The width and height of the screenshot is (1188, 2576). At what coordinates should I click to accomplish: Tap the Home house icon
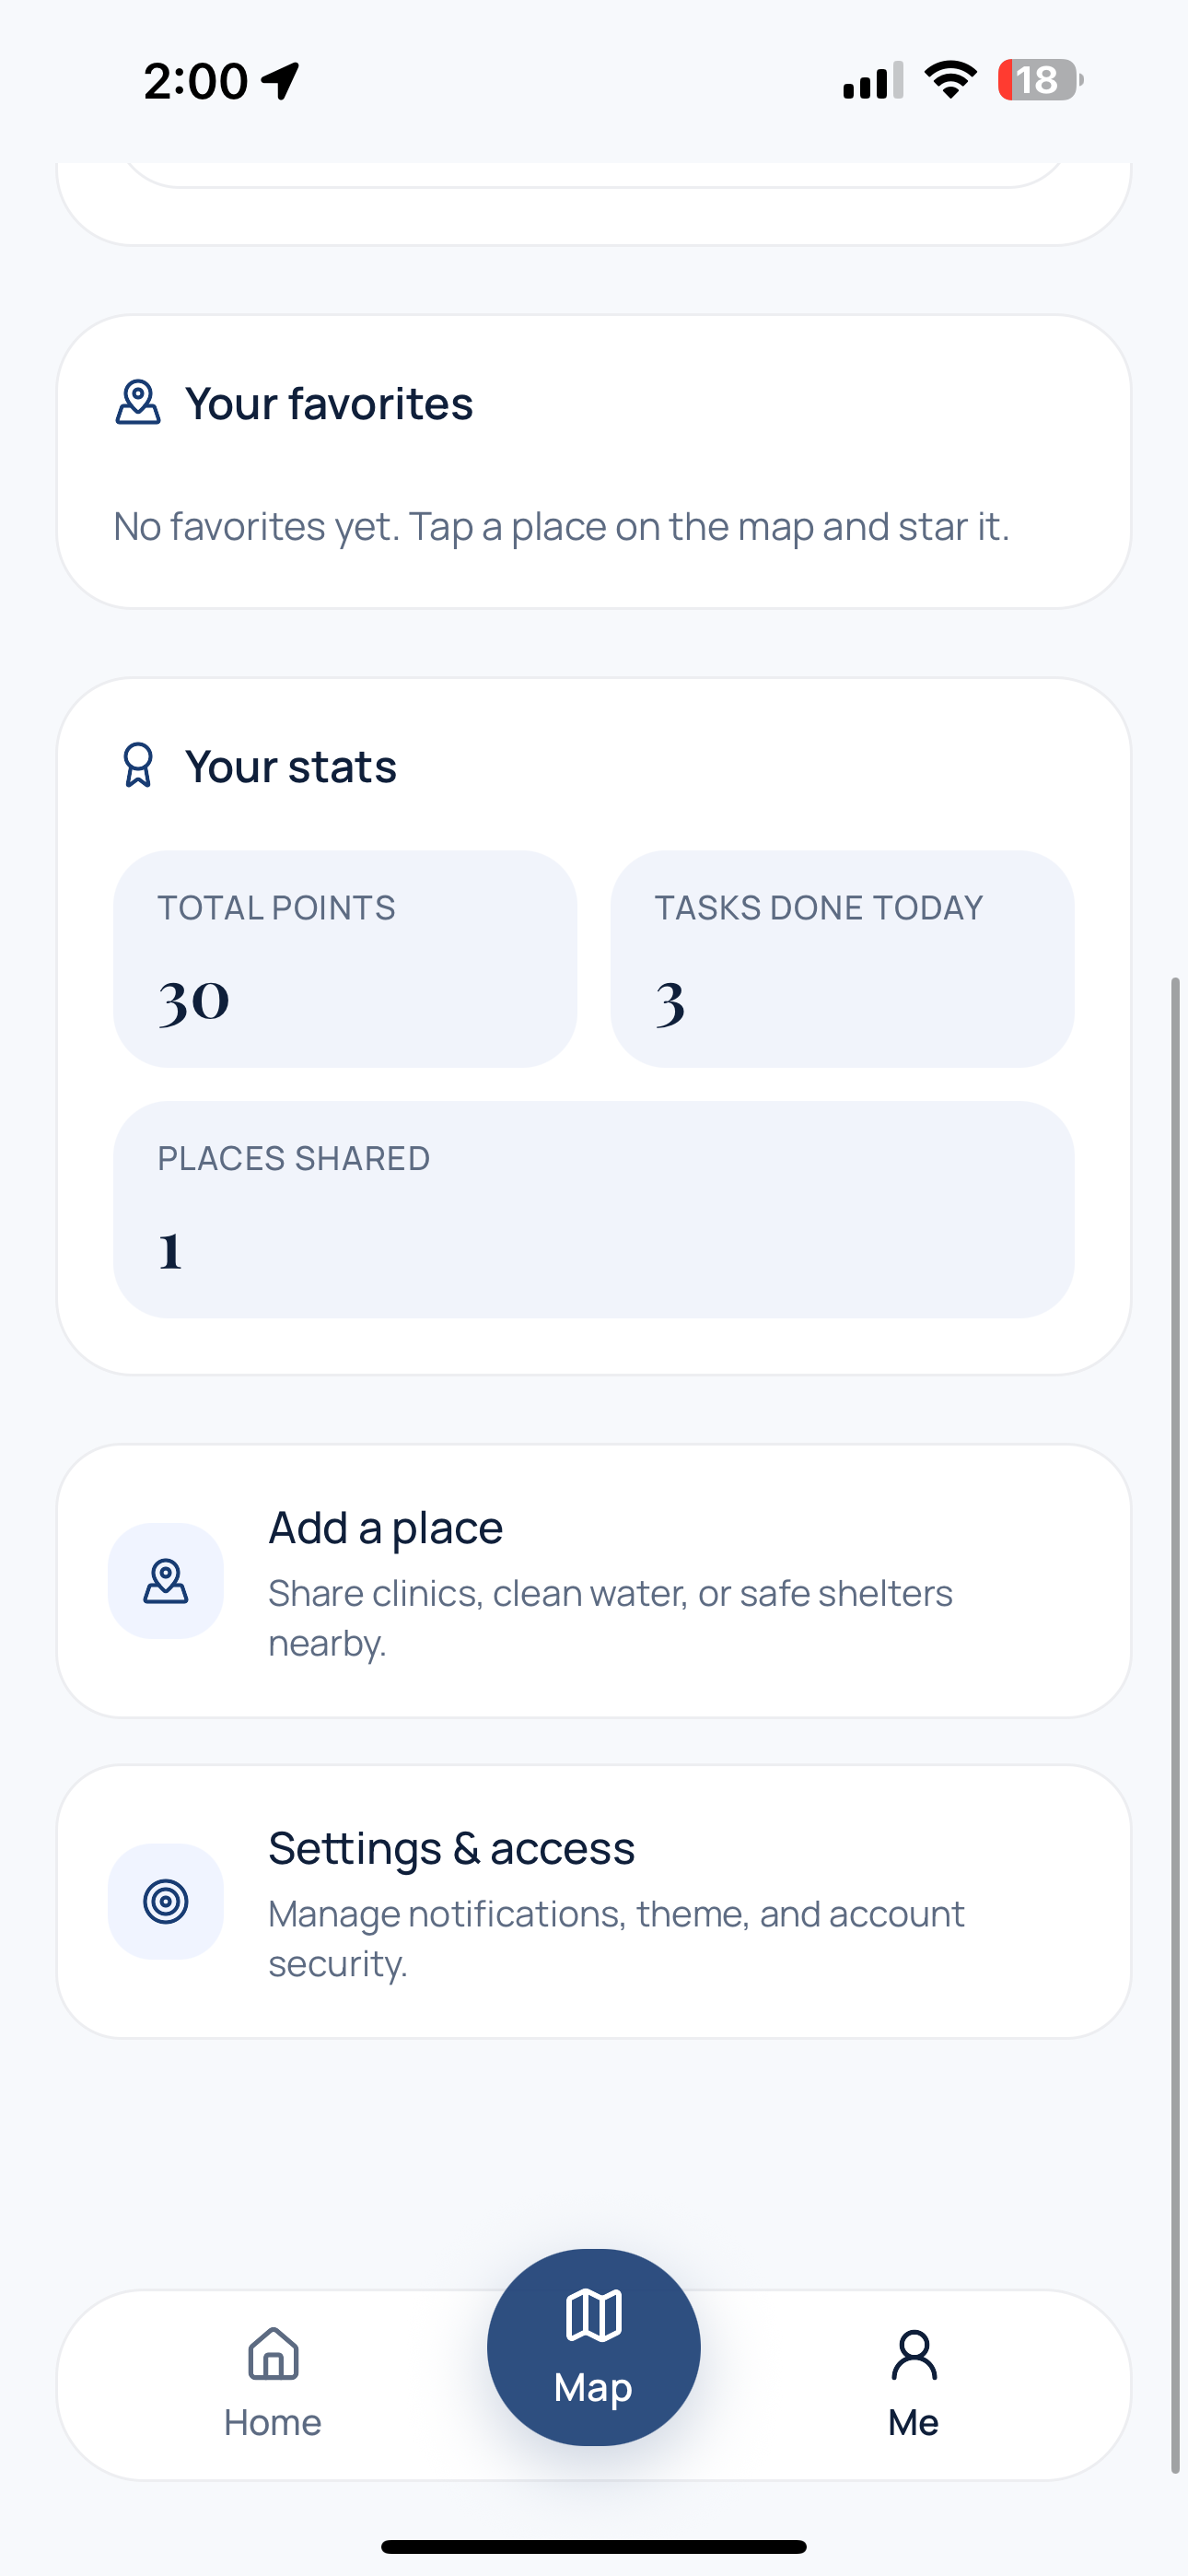click(x=273, y=2353)
